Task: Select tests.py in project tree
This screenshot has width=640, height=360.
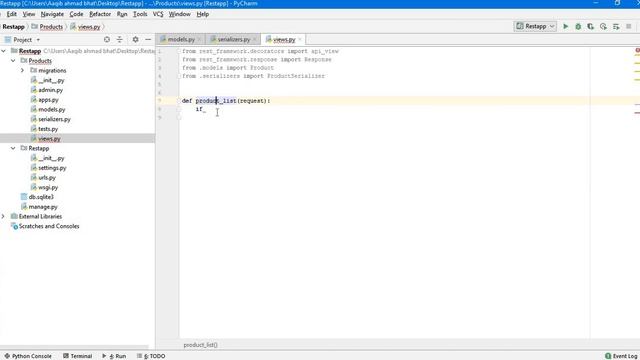Action: coord(48,129)
